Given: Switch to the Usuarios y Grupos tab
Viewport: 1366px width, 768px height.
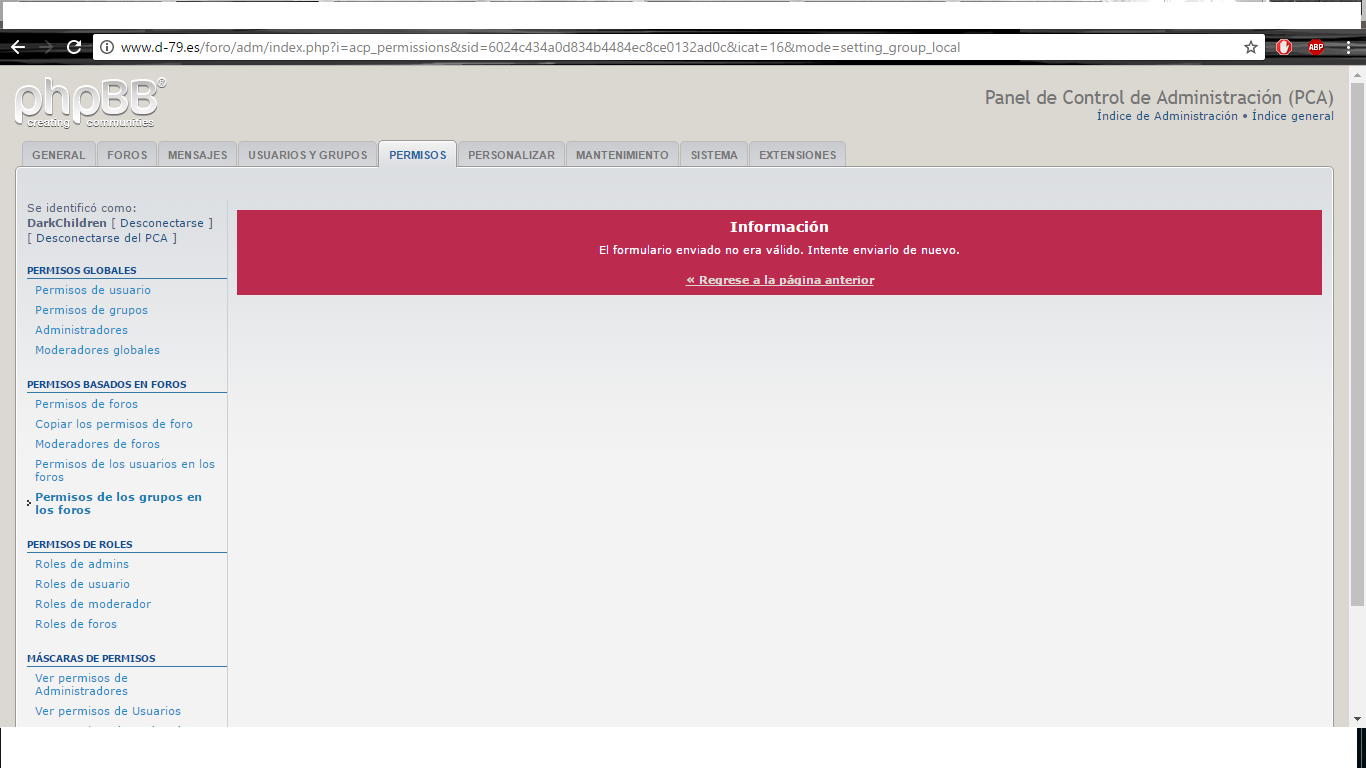Looking at the screenshot, I should click(307, 155).
